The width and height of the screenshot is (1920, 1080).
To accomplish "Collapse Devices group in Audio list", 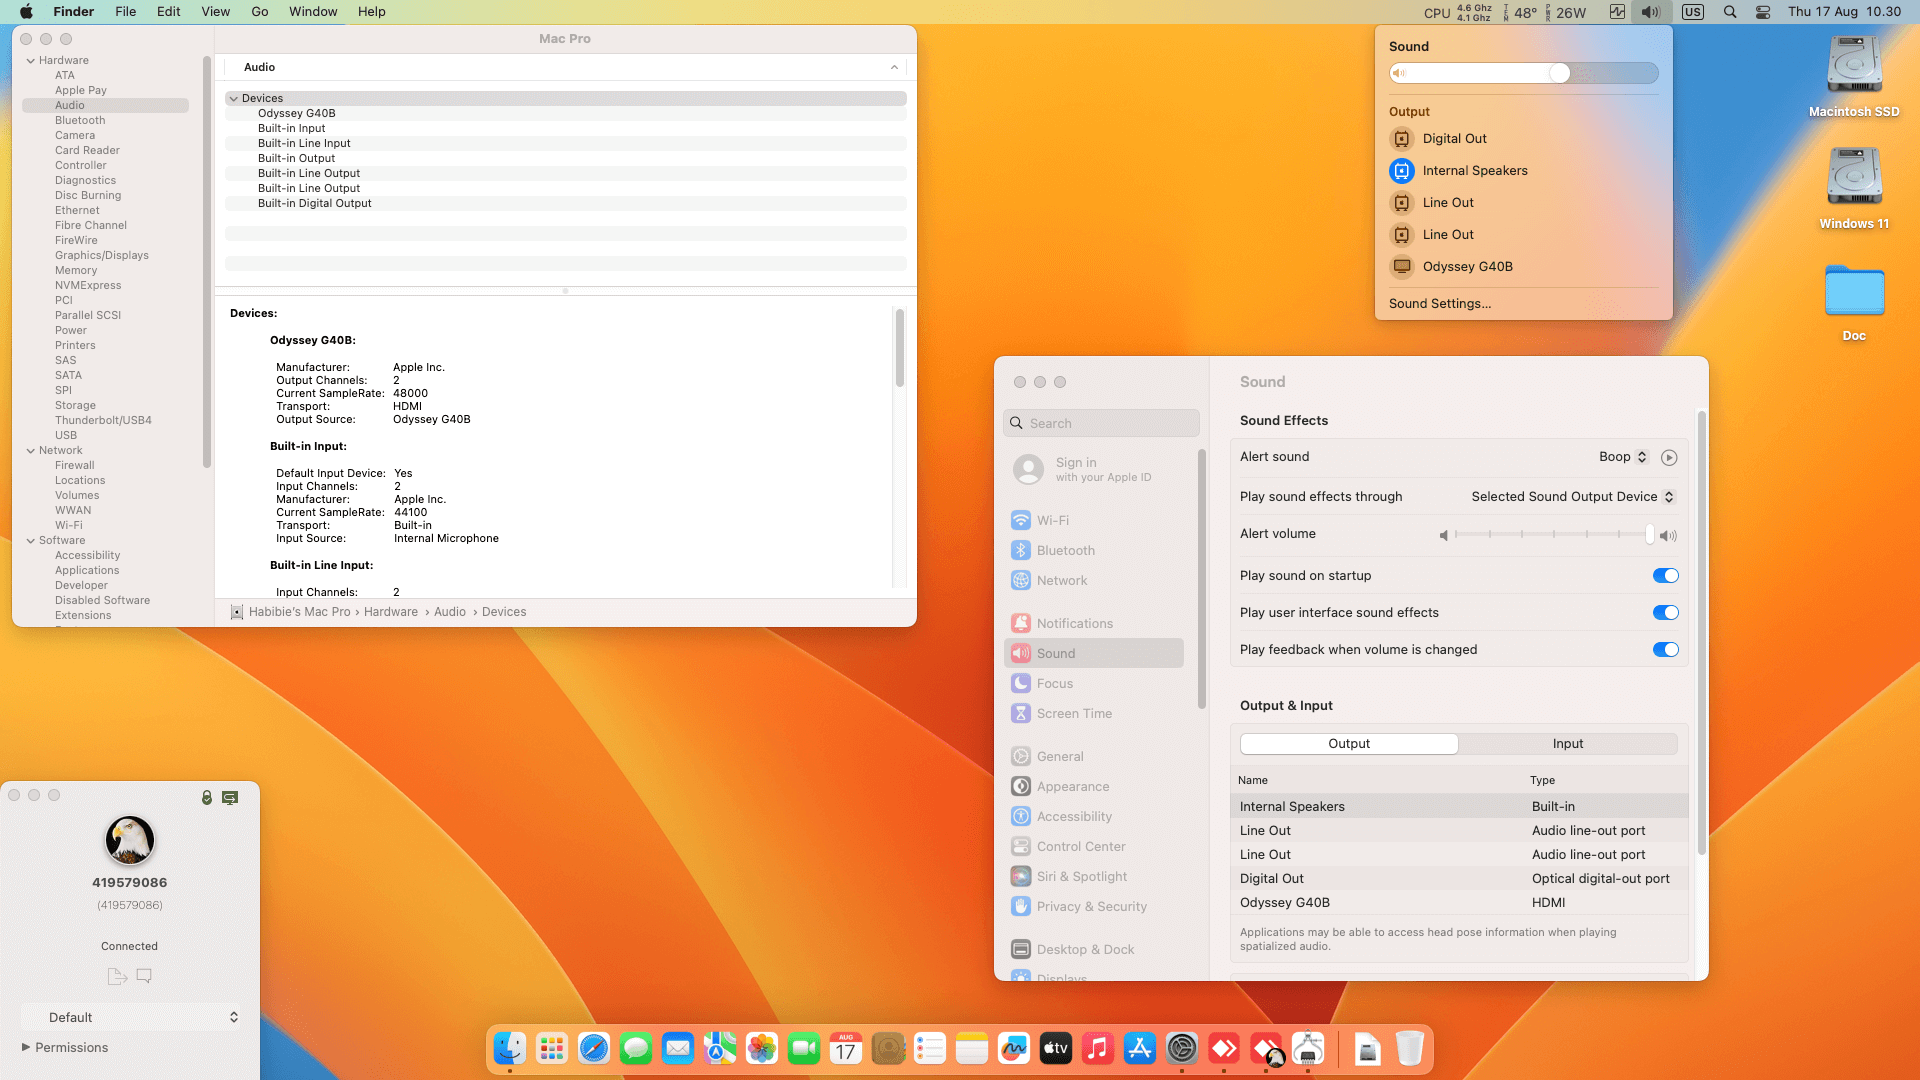I will coord(234,99).
